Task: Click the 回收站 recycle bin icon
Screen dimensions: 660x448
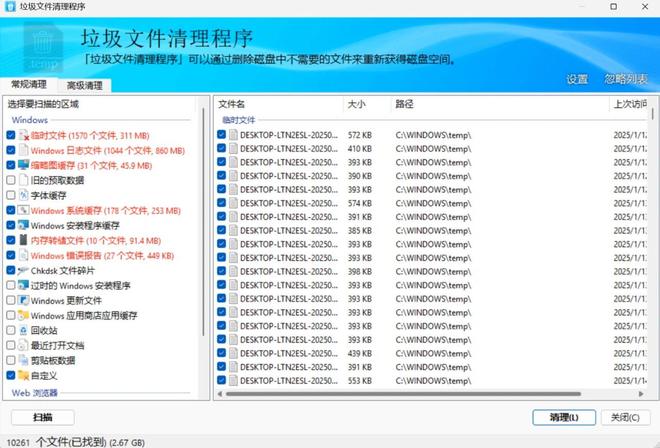Action: click(24, 330)
